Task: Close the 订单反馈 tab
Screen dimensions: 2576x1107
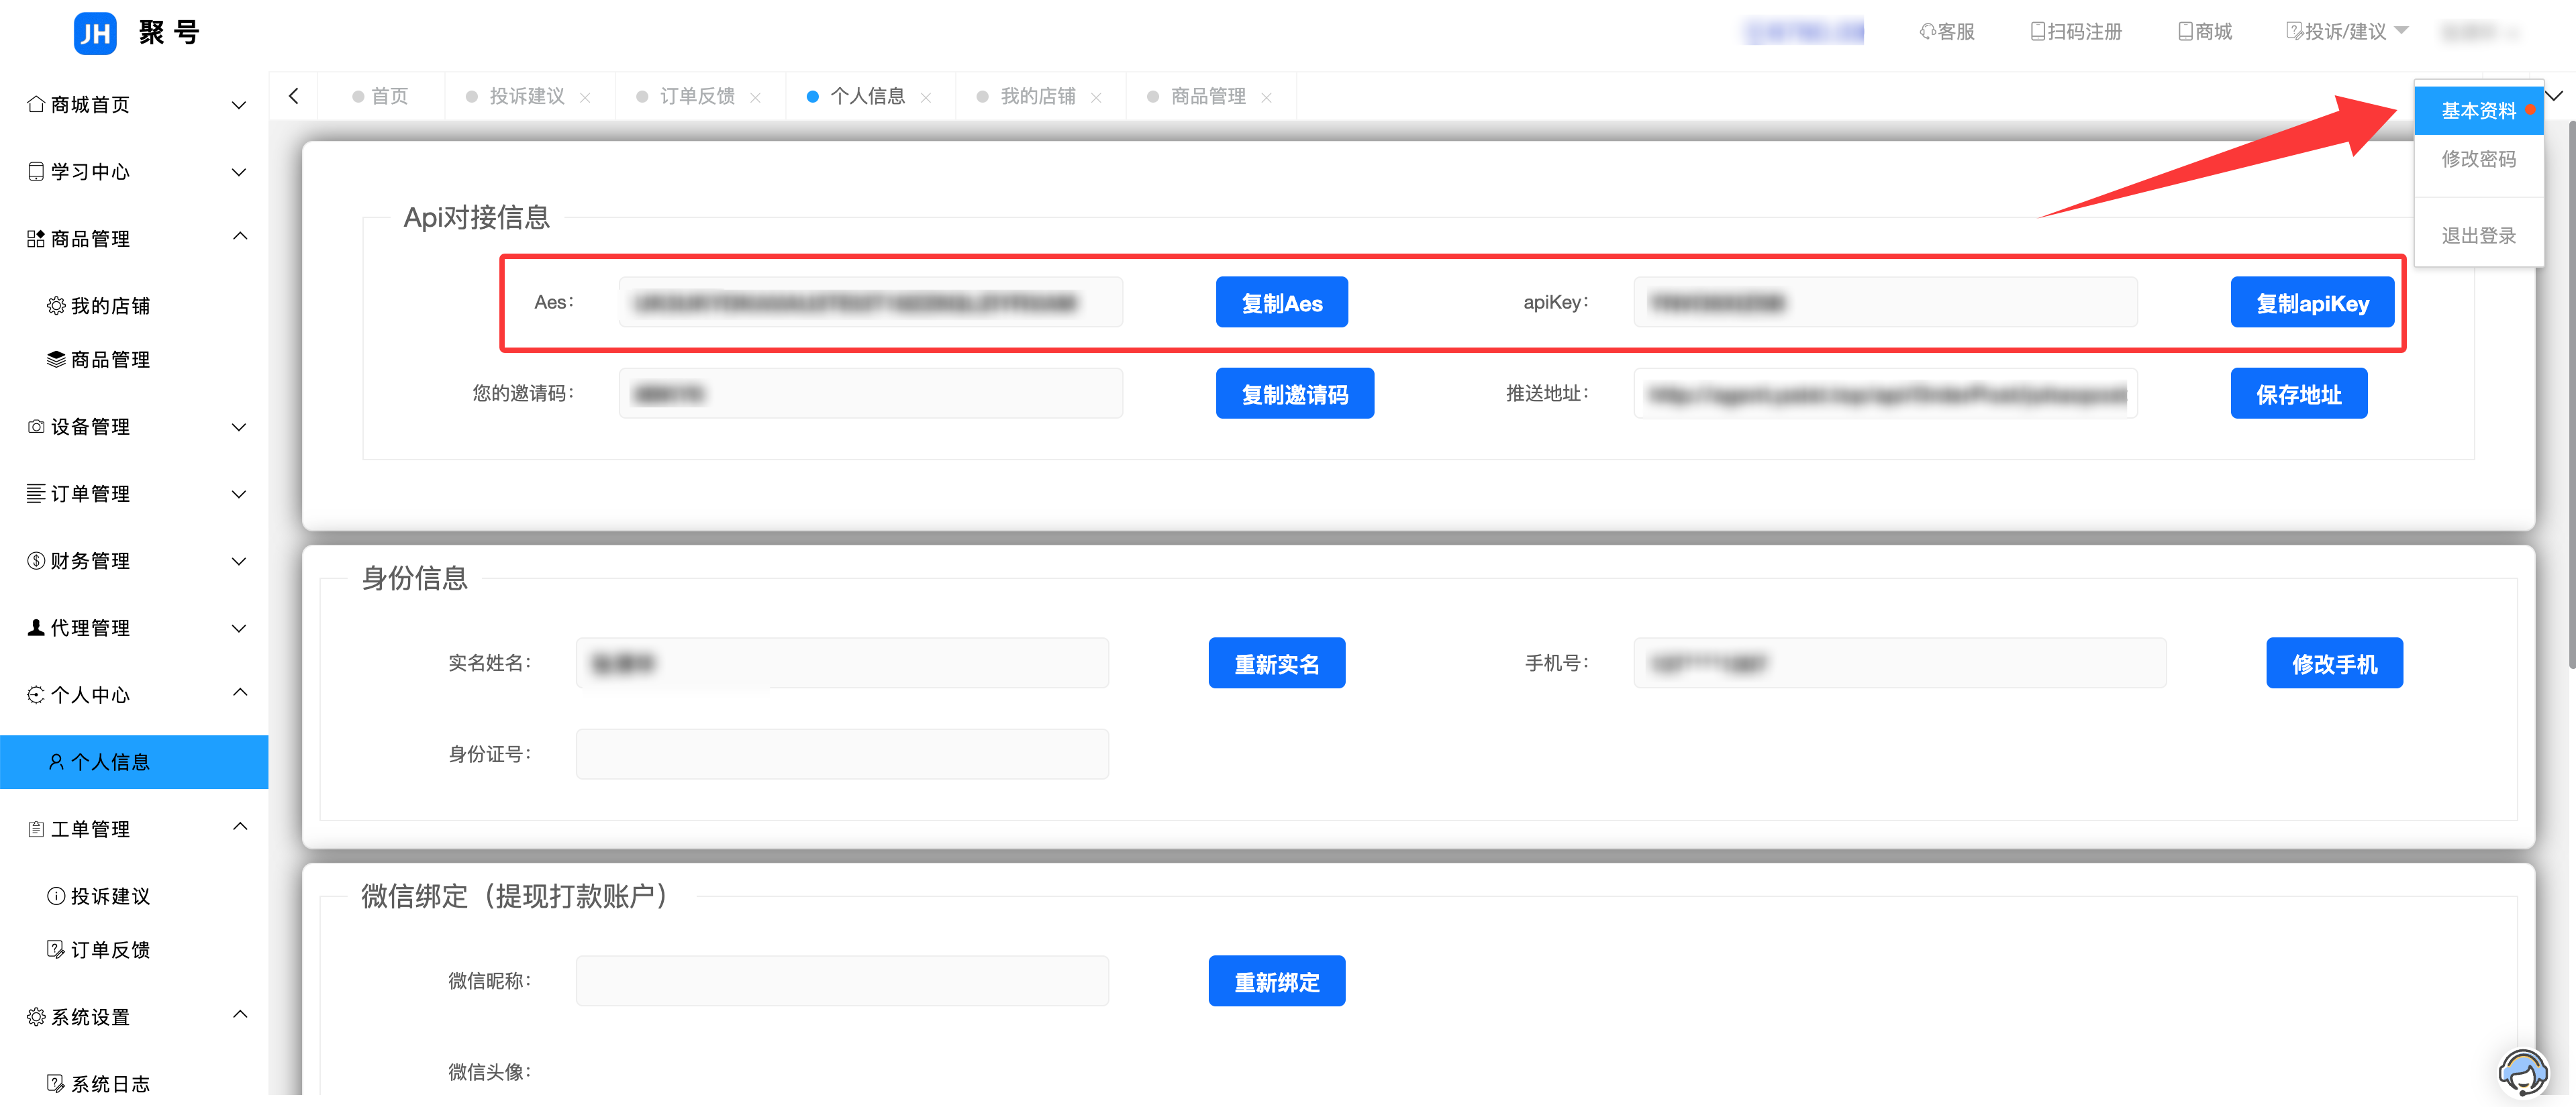Action: pyautogui.click(x=755, y=97)
